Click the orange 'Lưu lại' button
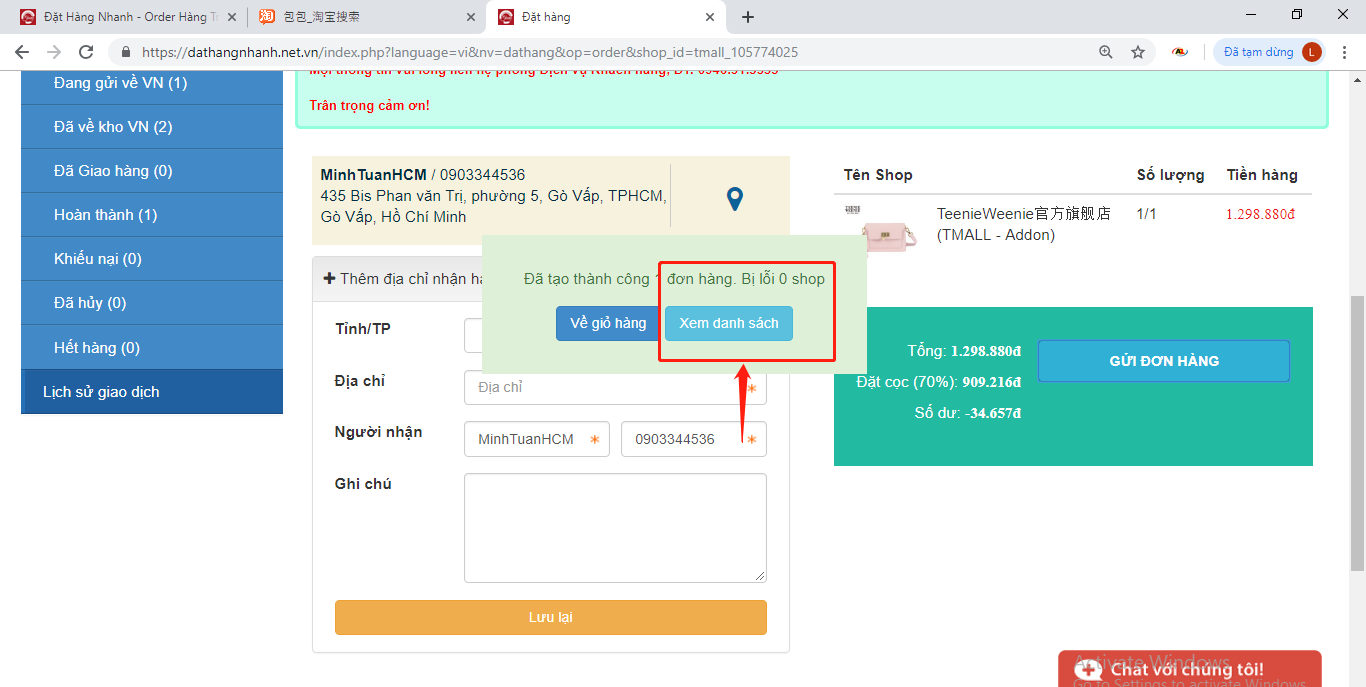 click(x=550, y=617)
